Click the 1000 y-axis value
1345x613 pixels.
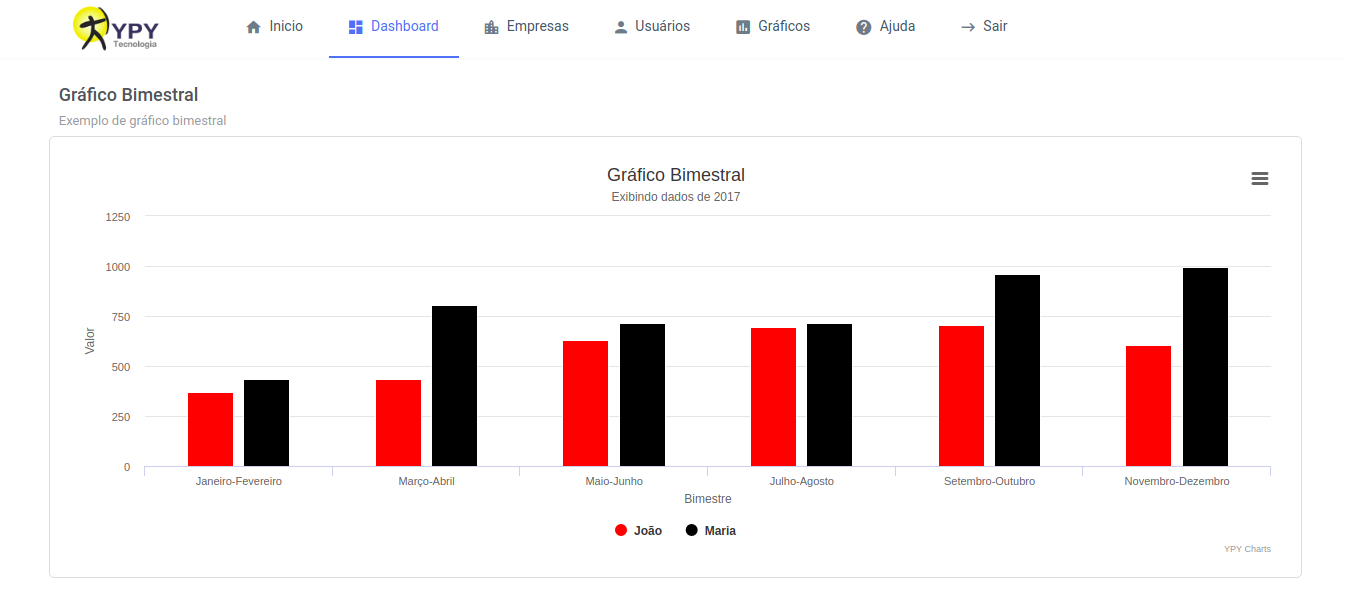click(118, 267)
